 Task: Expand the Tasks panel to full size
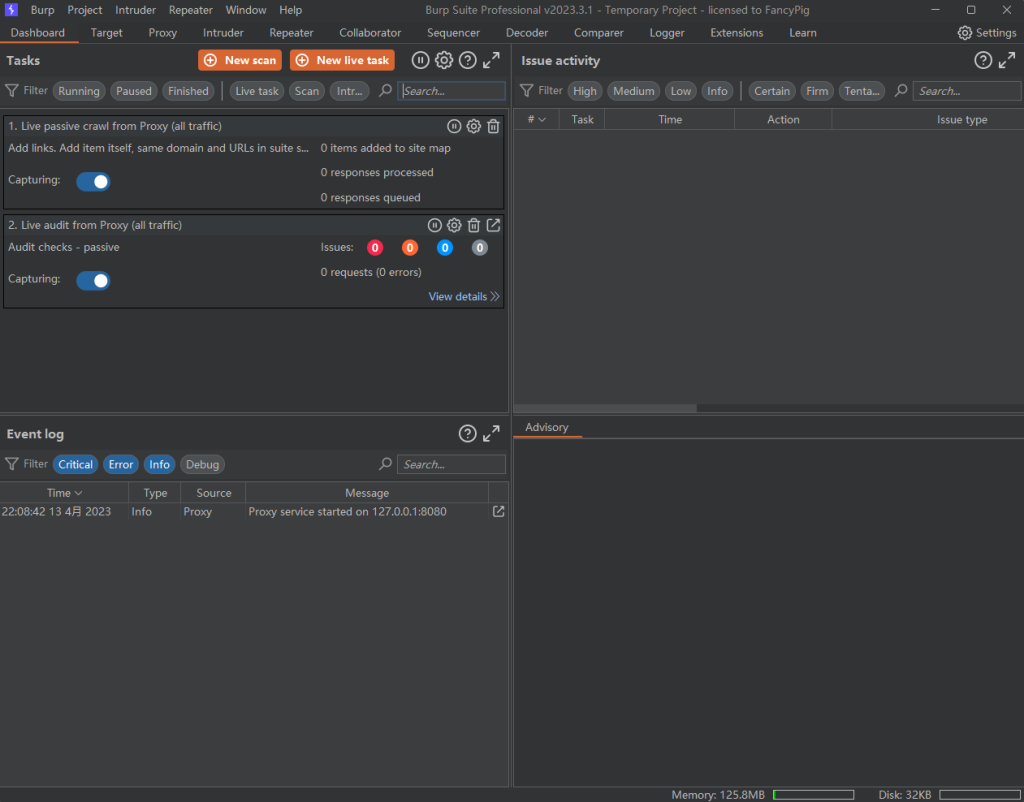(491, 61)
